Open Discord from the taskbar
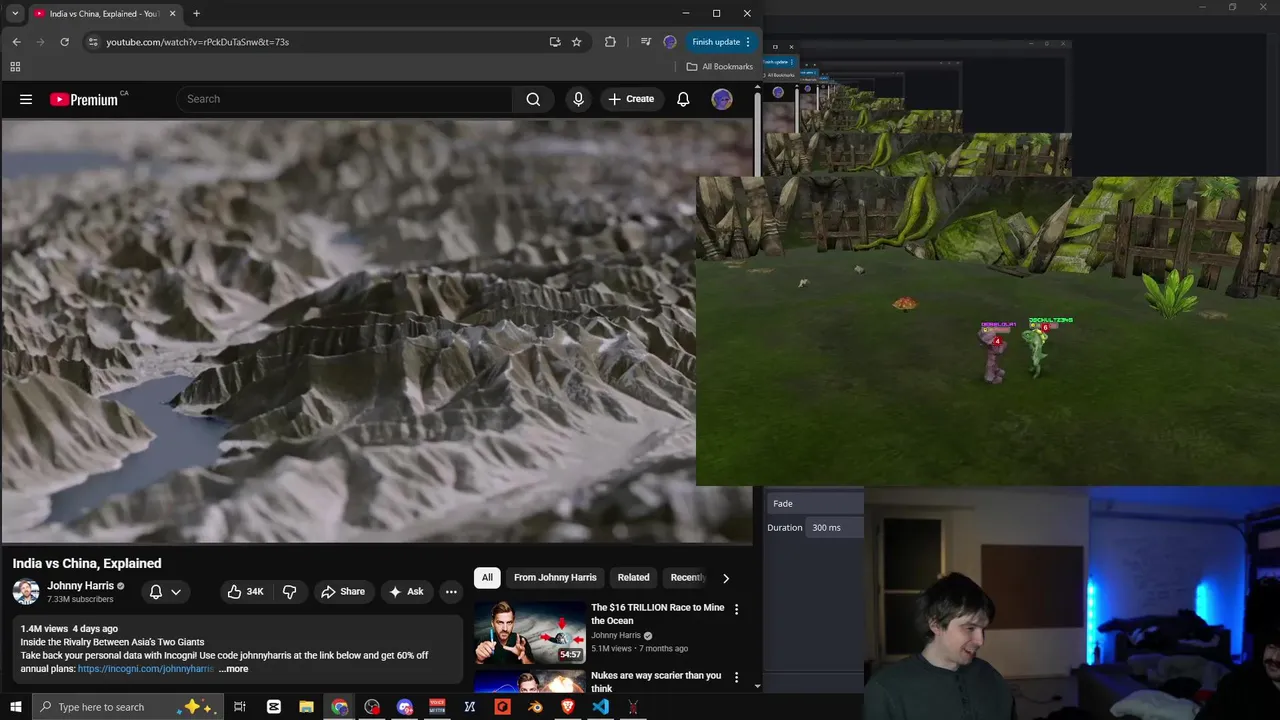 click(405, 707)
